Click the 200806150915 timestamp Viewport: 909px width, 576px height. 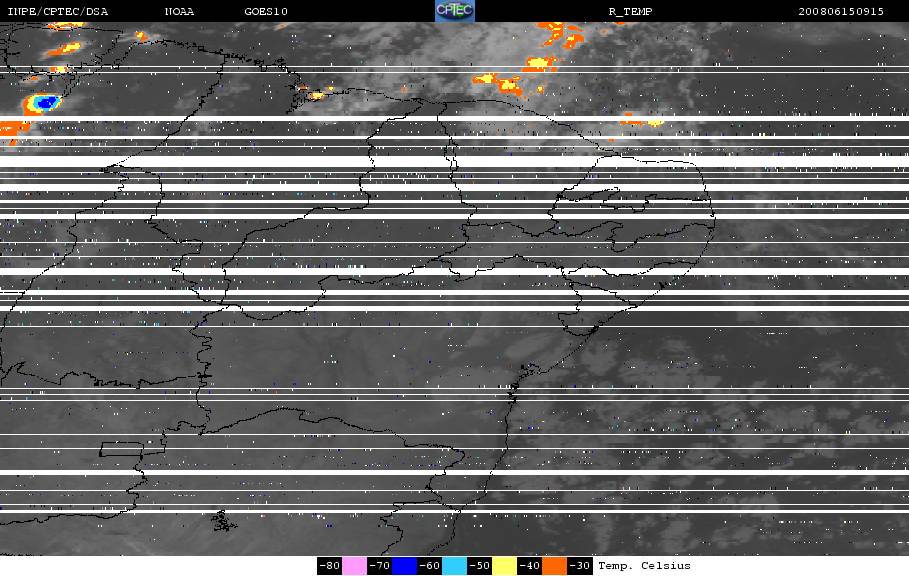point(841,12)
